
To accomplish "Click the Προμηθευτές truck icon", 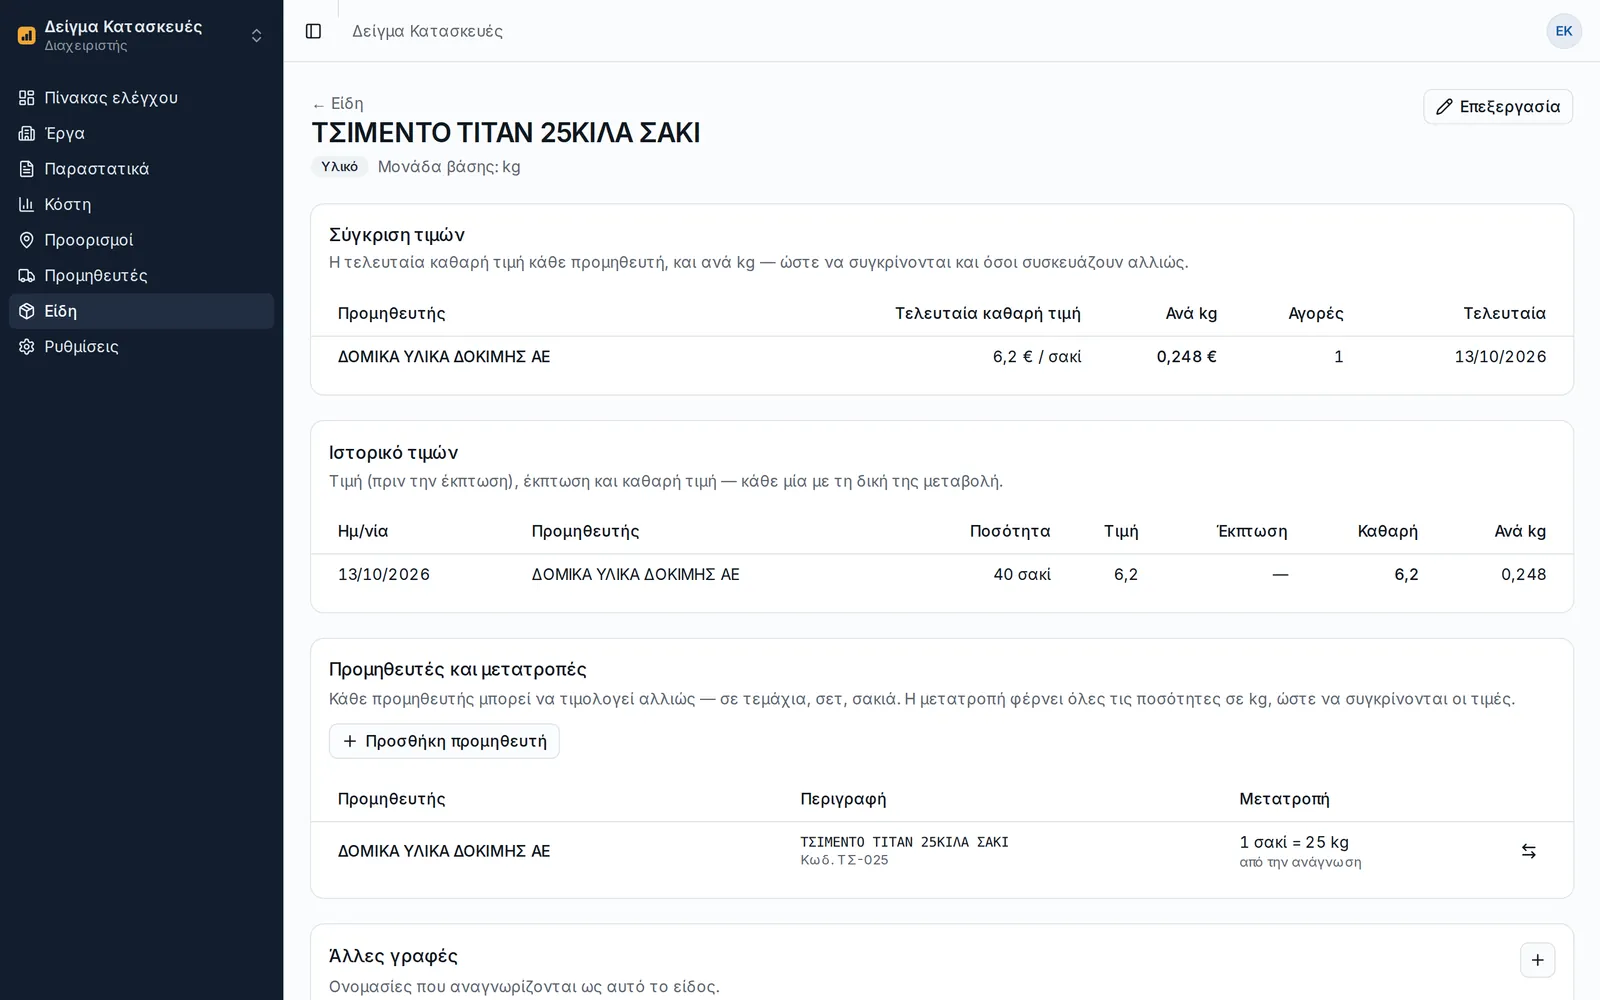I will (x=27, y=275).
